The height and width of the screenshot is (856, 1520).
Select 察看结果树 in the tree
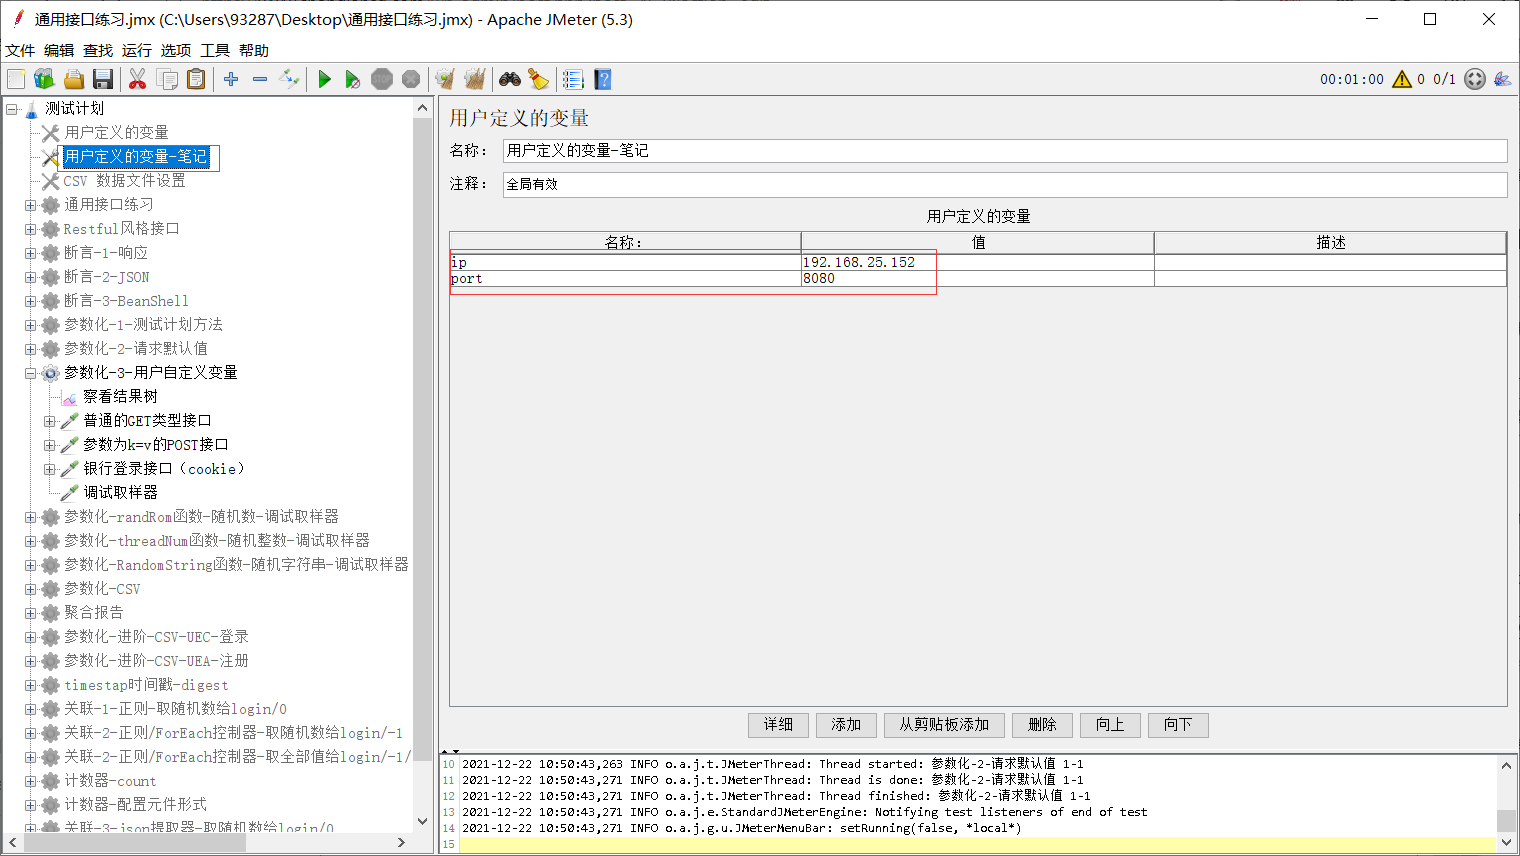click(120, 397)
